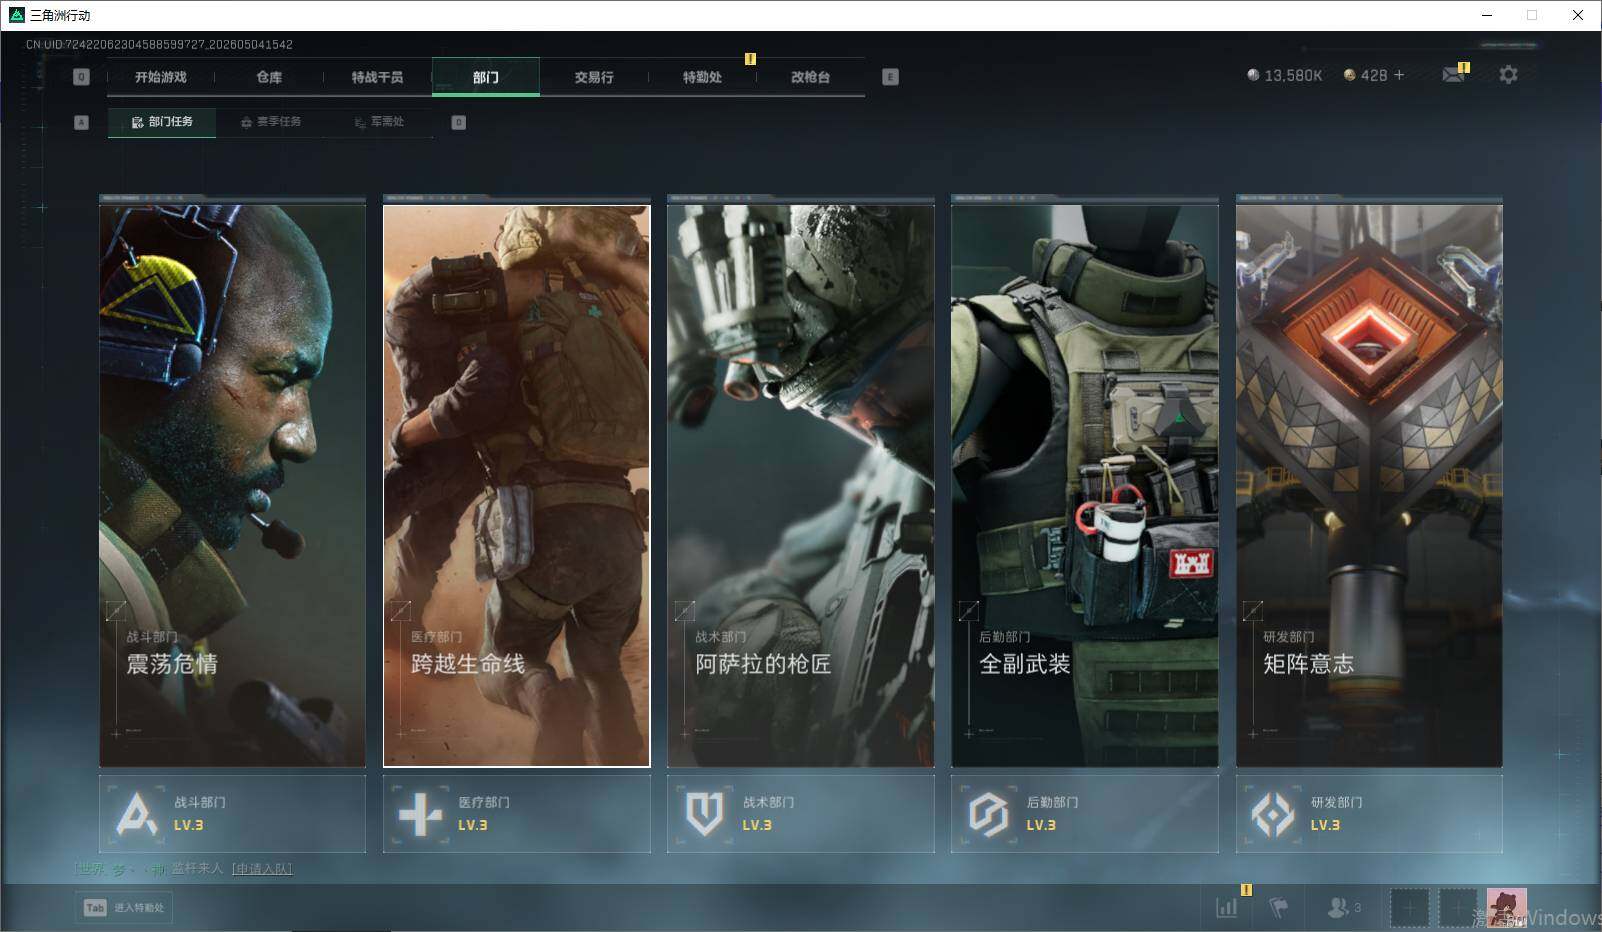
Task: Open the 开始游戏 tab
Action: click(x=161, y=77)
